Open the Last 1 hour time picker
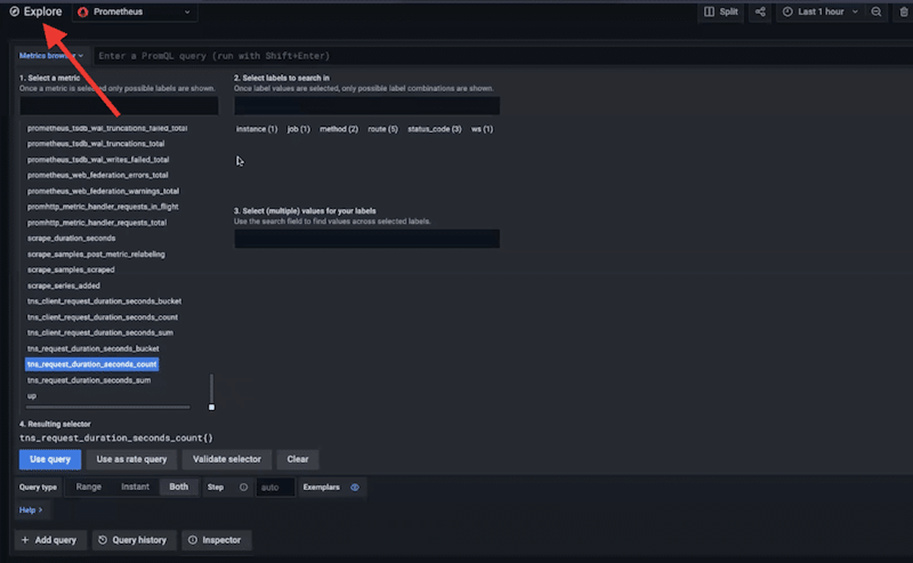 point(820,12)
